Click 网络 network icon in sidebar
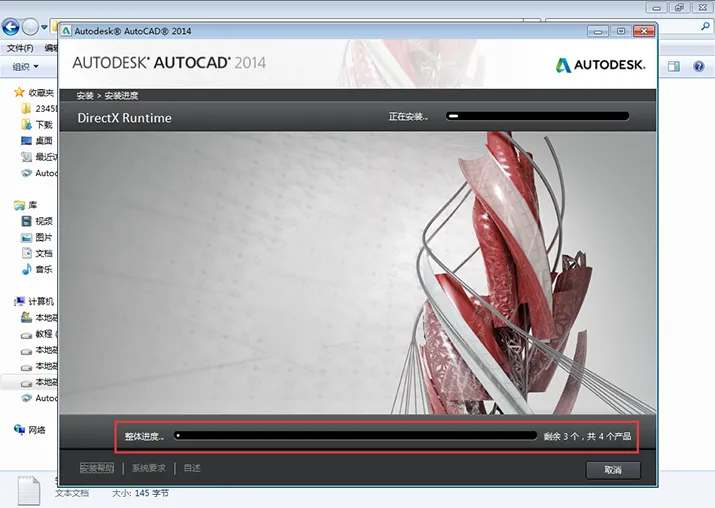 click(19, 430)
